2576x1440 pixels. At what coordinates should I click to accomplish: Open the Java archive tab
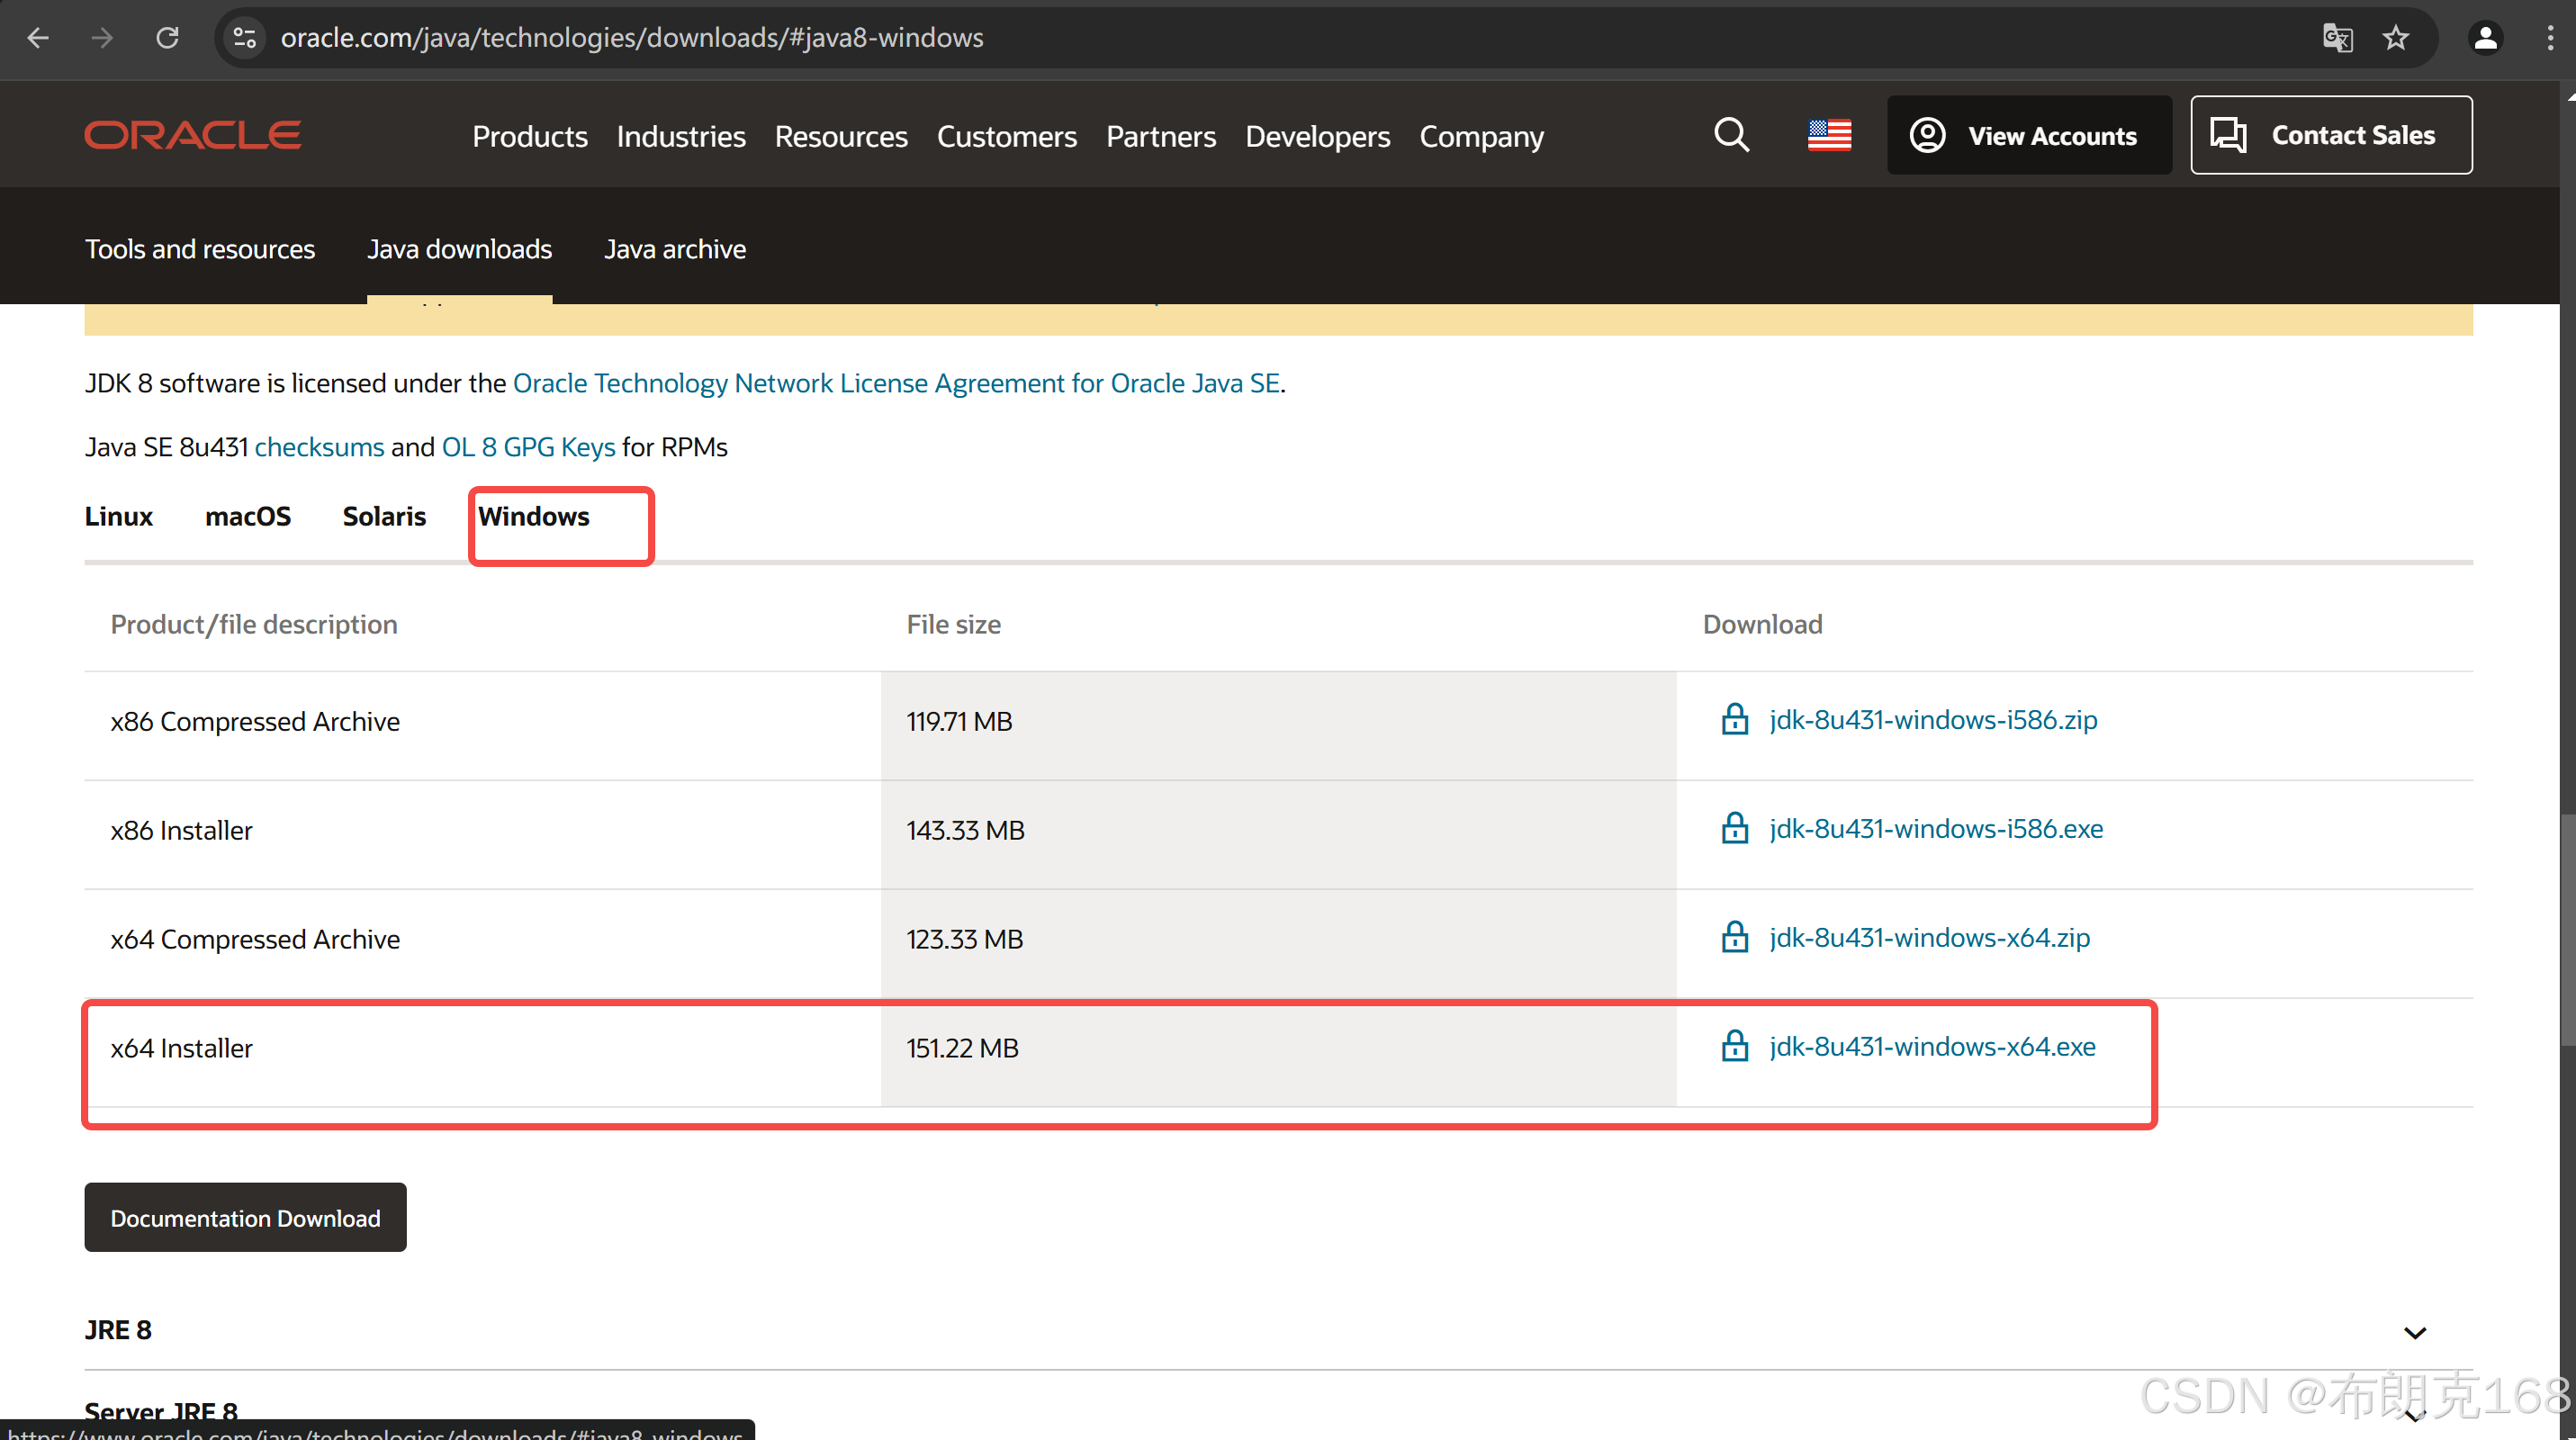click(x=674, y=249)
